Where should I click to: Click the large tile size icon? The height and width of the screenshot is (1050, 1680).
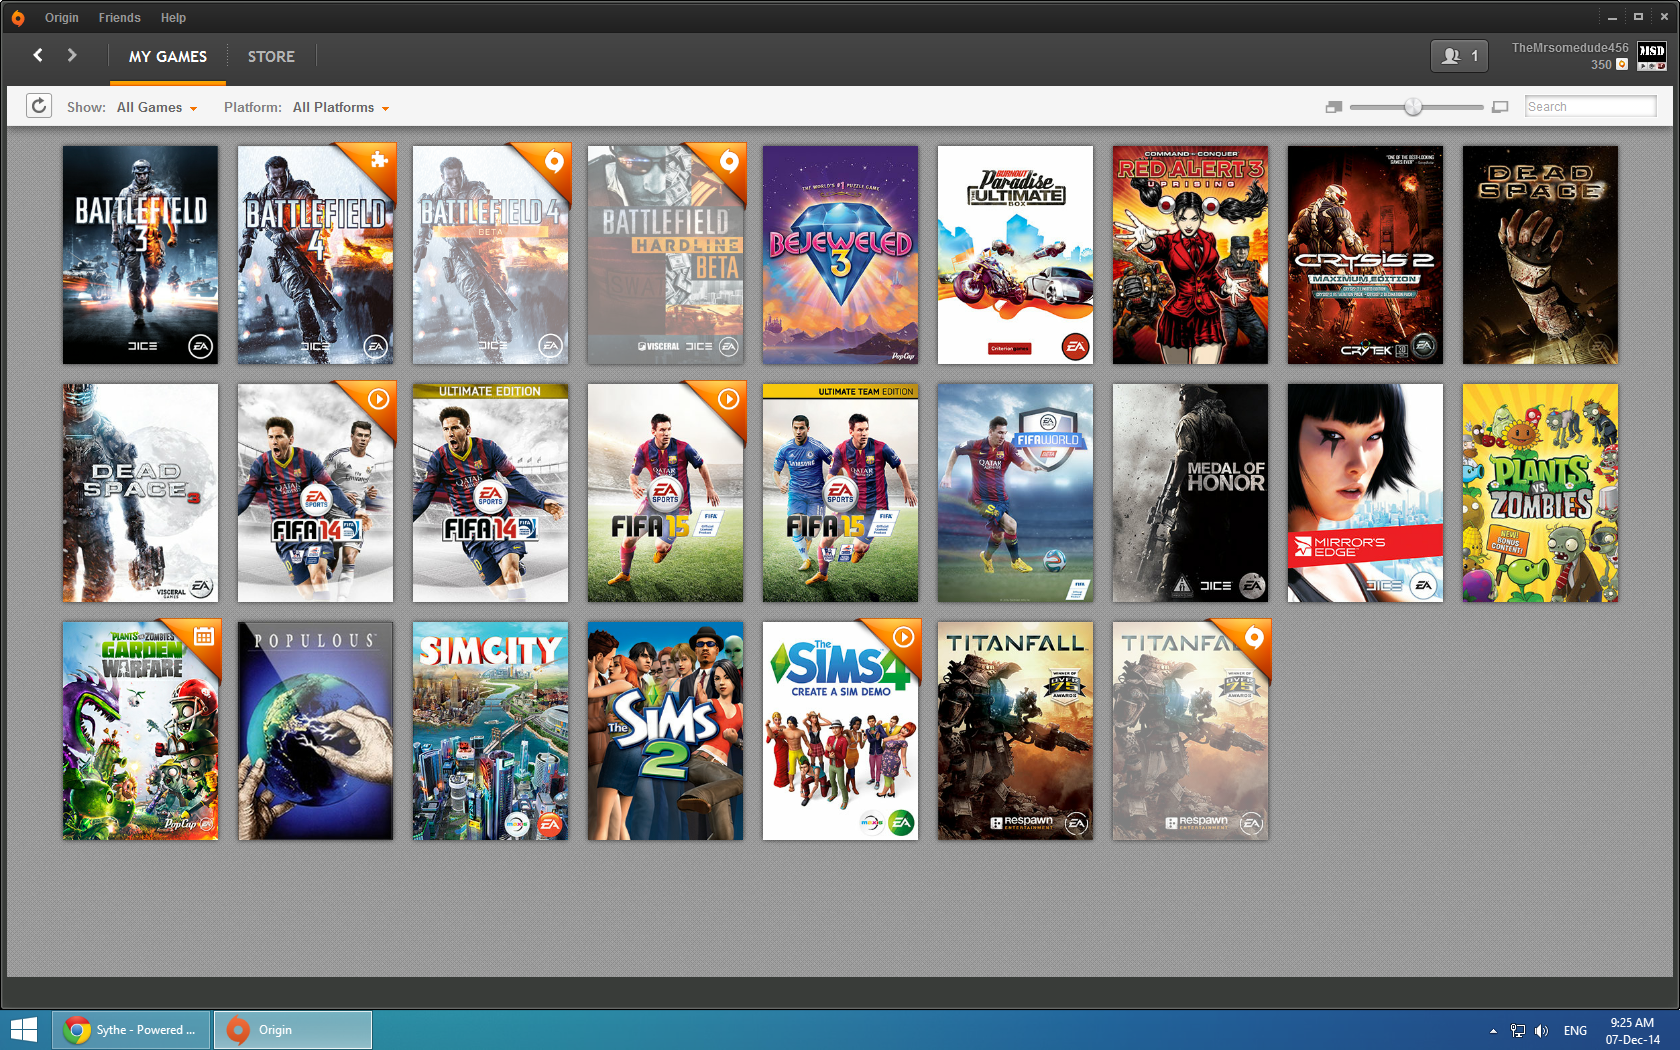[x=1500, y=107]
